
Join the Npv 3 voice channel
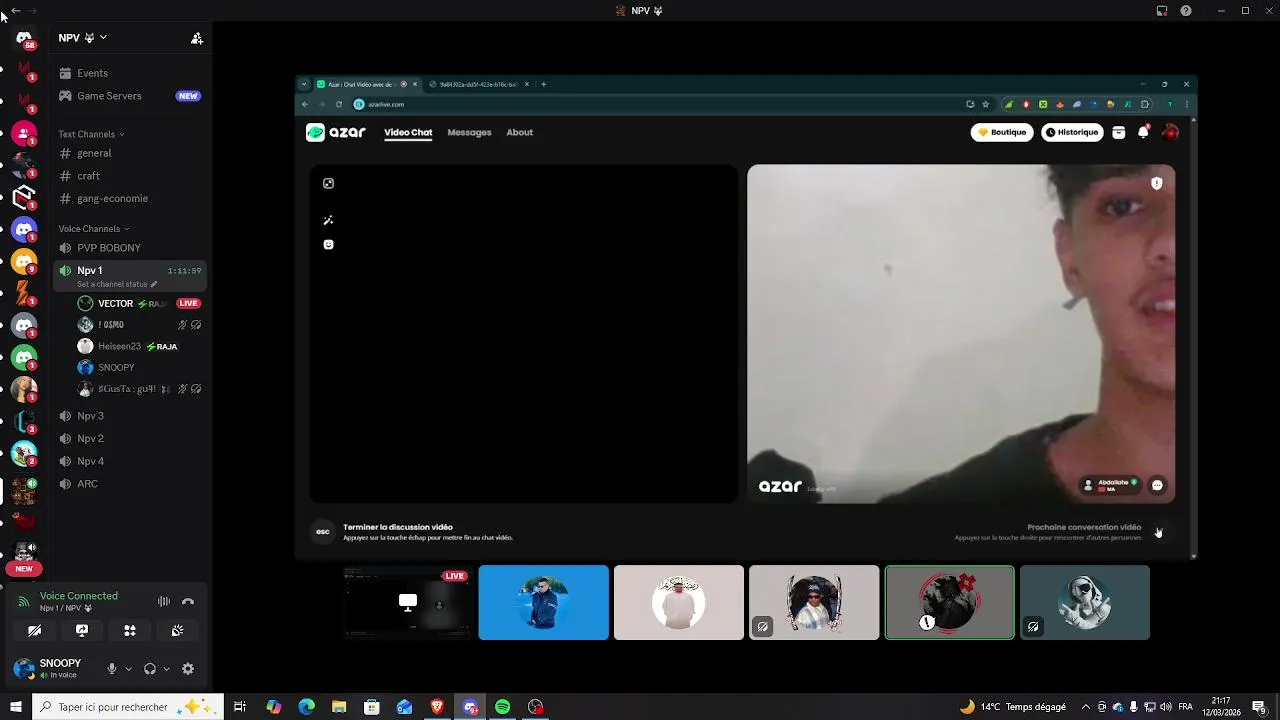tap(130, 416)
